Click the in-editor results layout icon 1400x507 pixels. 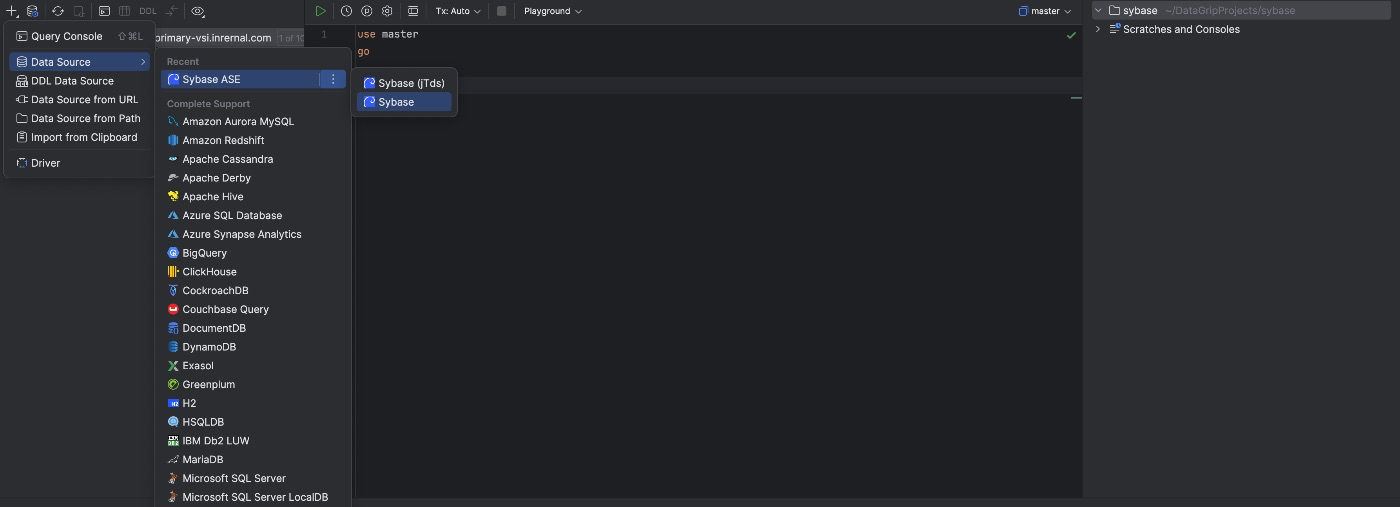point(413,11)
